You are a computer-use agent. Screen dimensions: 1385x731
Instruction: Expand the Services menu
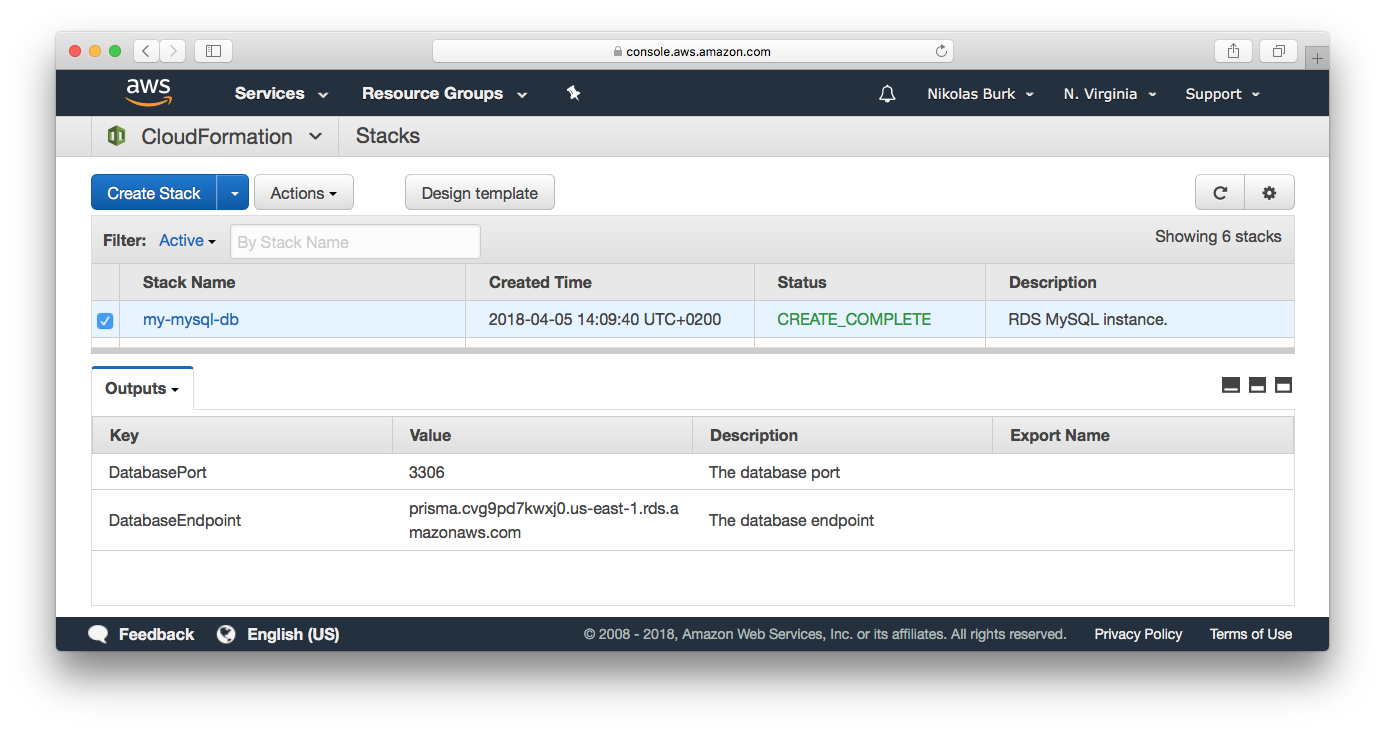click(281, 94)
